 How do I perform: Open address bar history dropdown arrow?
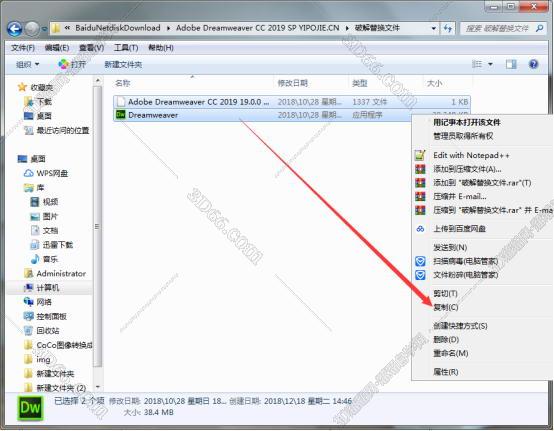[434, 28]
